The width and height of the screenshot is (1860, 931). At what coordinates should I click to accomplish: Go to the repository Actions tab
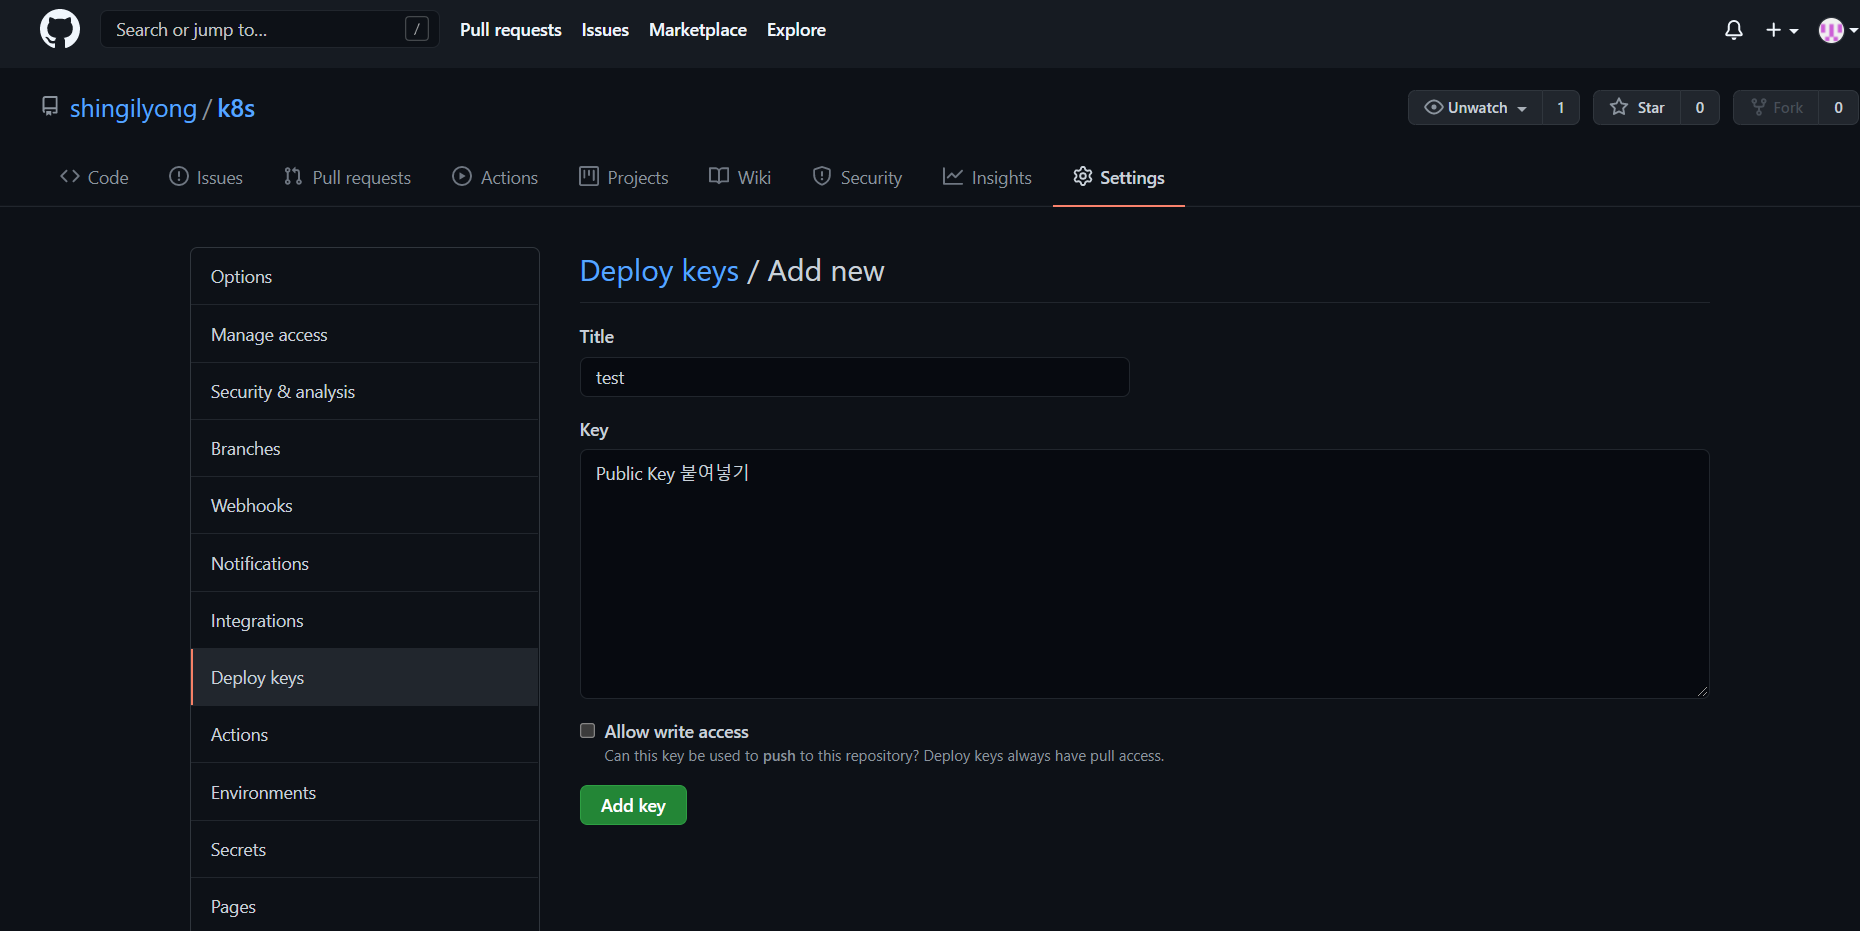[495, 177]
